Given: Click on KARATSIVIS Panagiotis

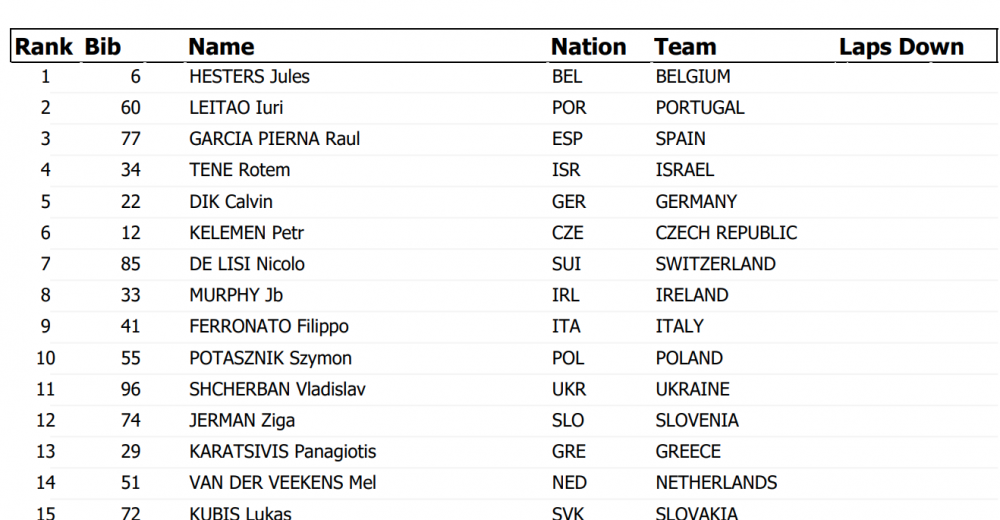Looking at the screenshot, I should (283, 452).
